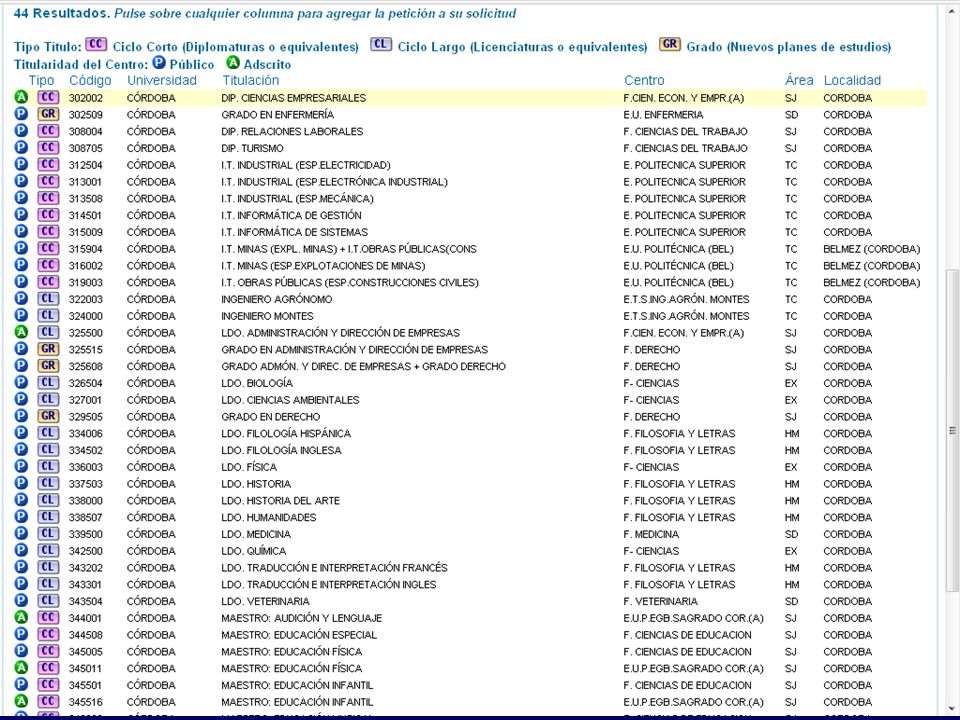Select LDO. TRADUCCIÓN E INTERPRETACIÓN INGLES
The width and height of the screenshot is (960, 720).
click(329, 584)
